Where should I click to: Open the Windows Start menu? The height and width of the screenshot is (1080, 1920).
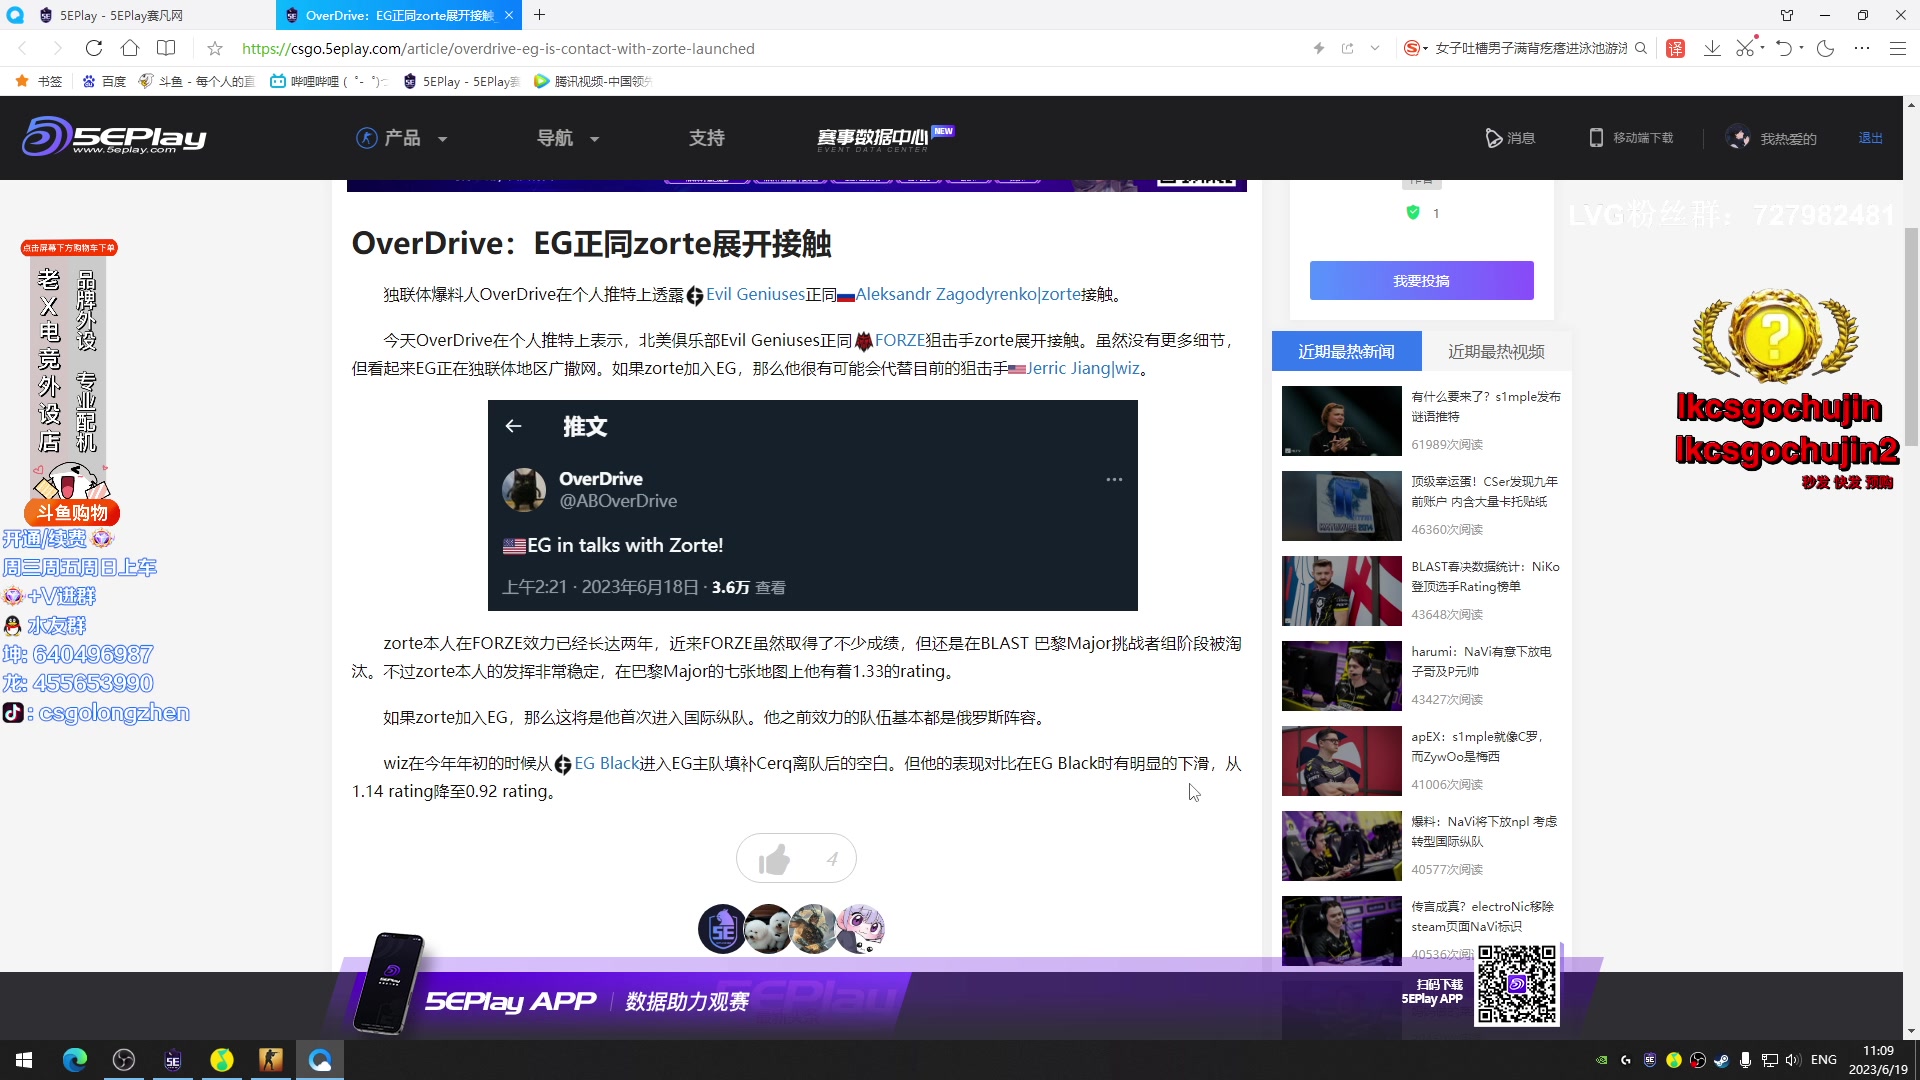pyautogui.click(x=24, y=1060)
